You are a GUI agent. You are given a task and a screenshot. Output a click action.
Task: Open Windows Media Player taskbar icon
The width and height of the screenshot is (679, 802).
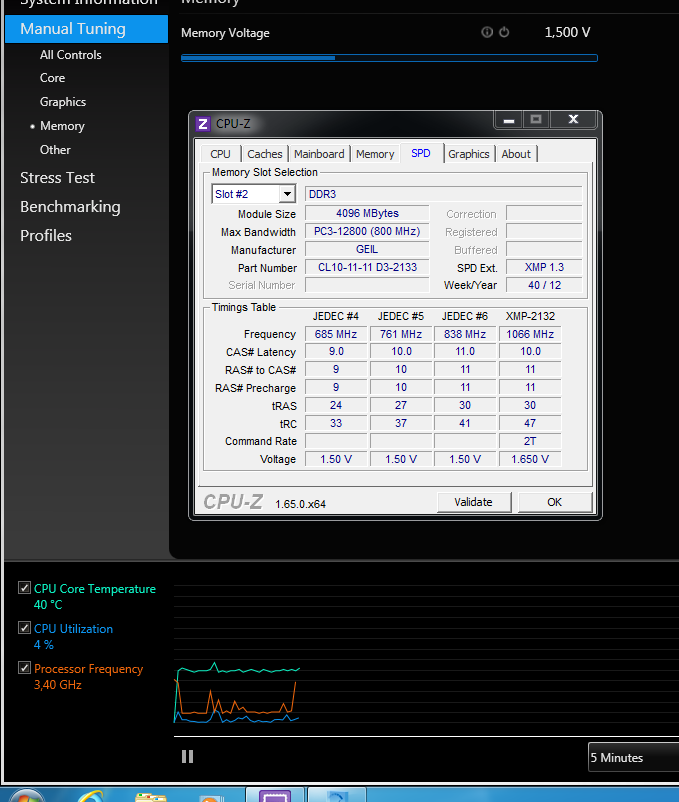point(211,798)
